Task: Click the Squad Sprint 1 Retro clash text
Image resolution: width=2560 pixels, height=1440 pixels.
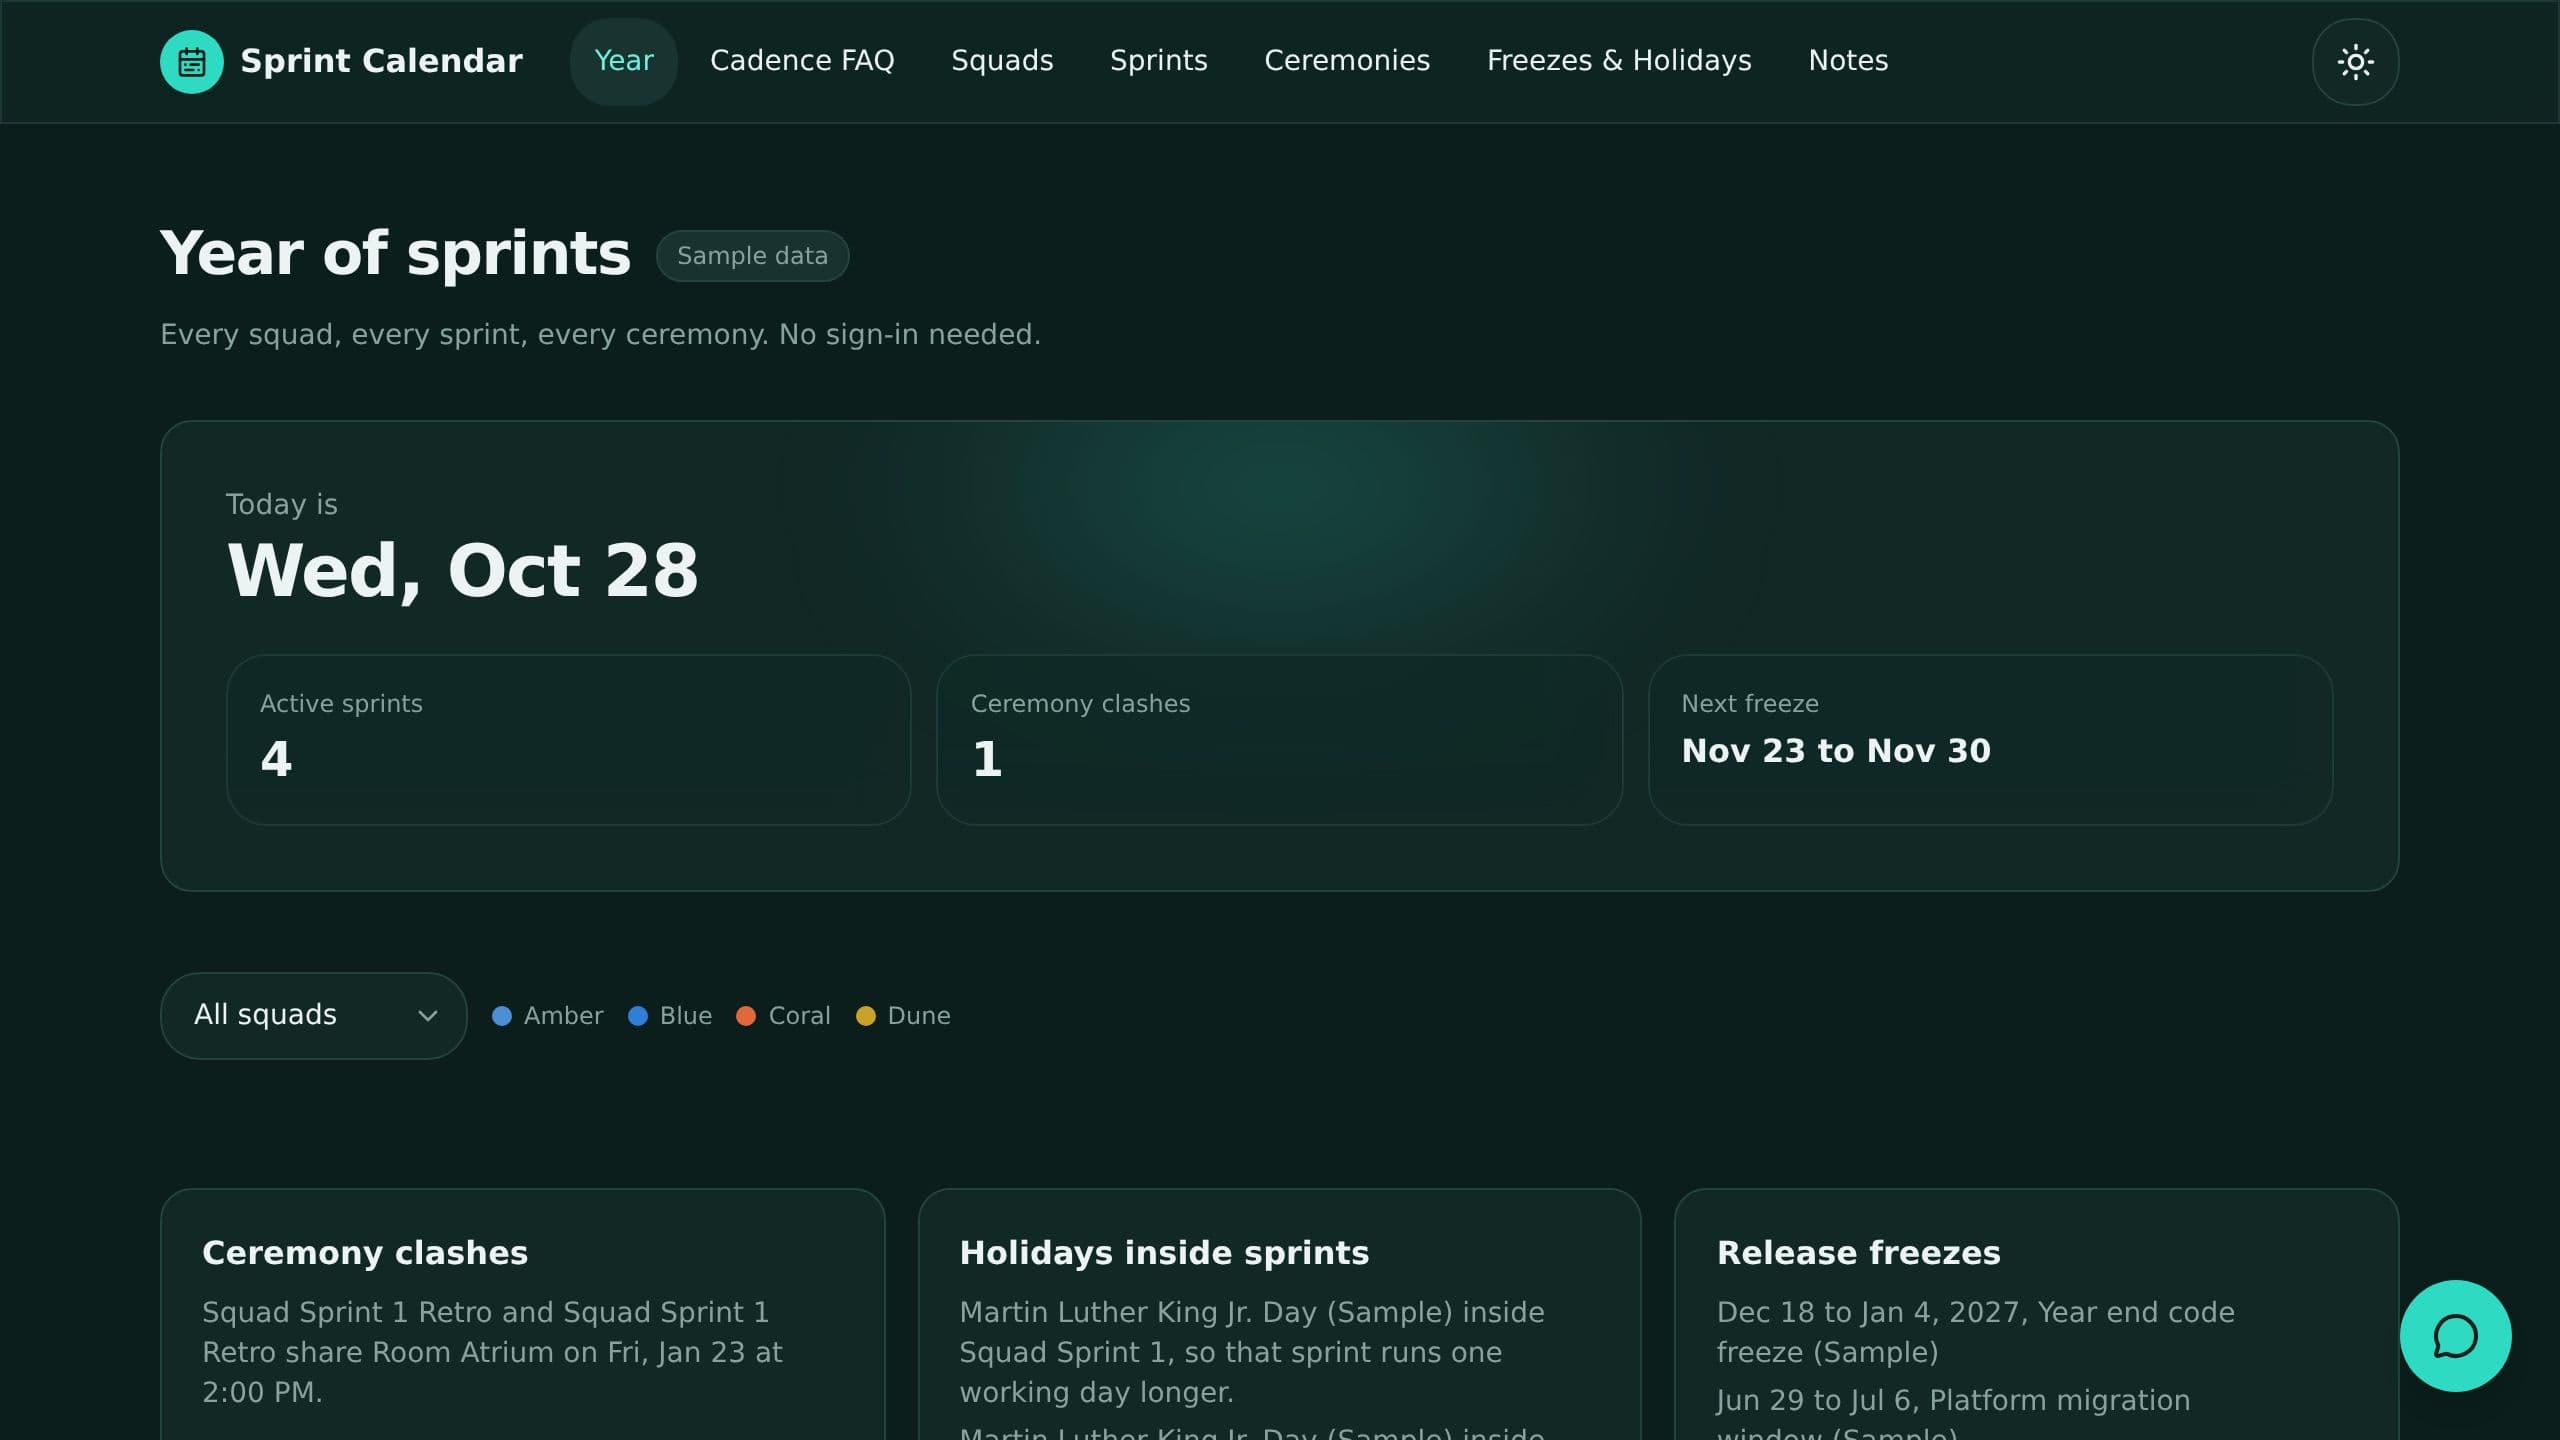Action: [492, 1352]
